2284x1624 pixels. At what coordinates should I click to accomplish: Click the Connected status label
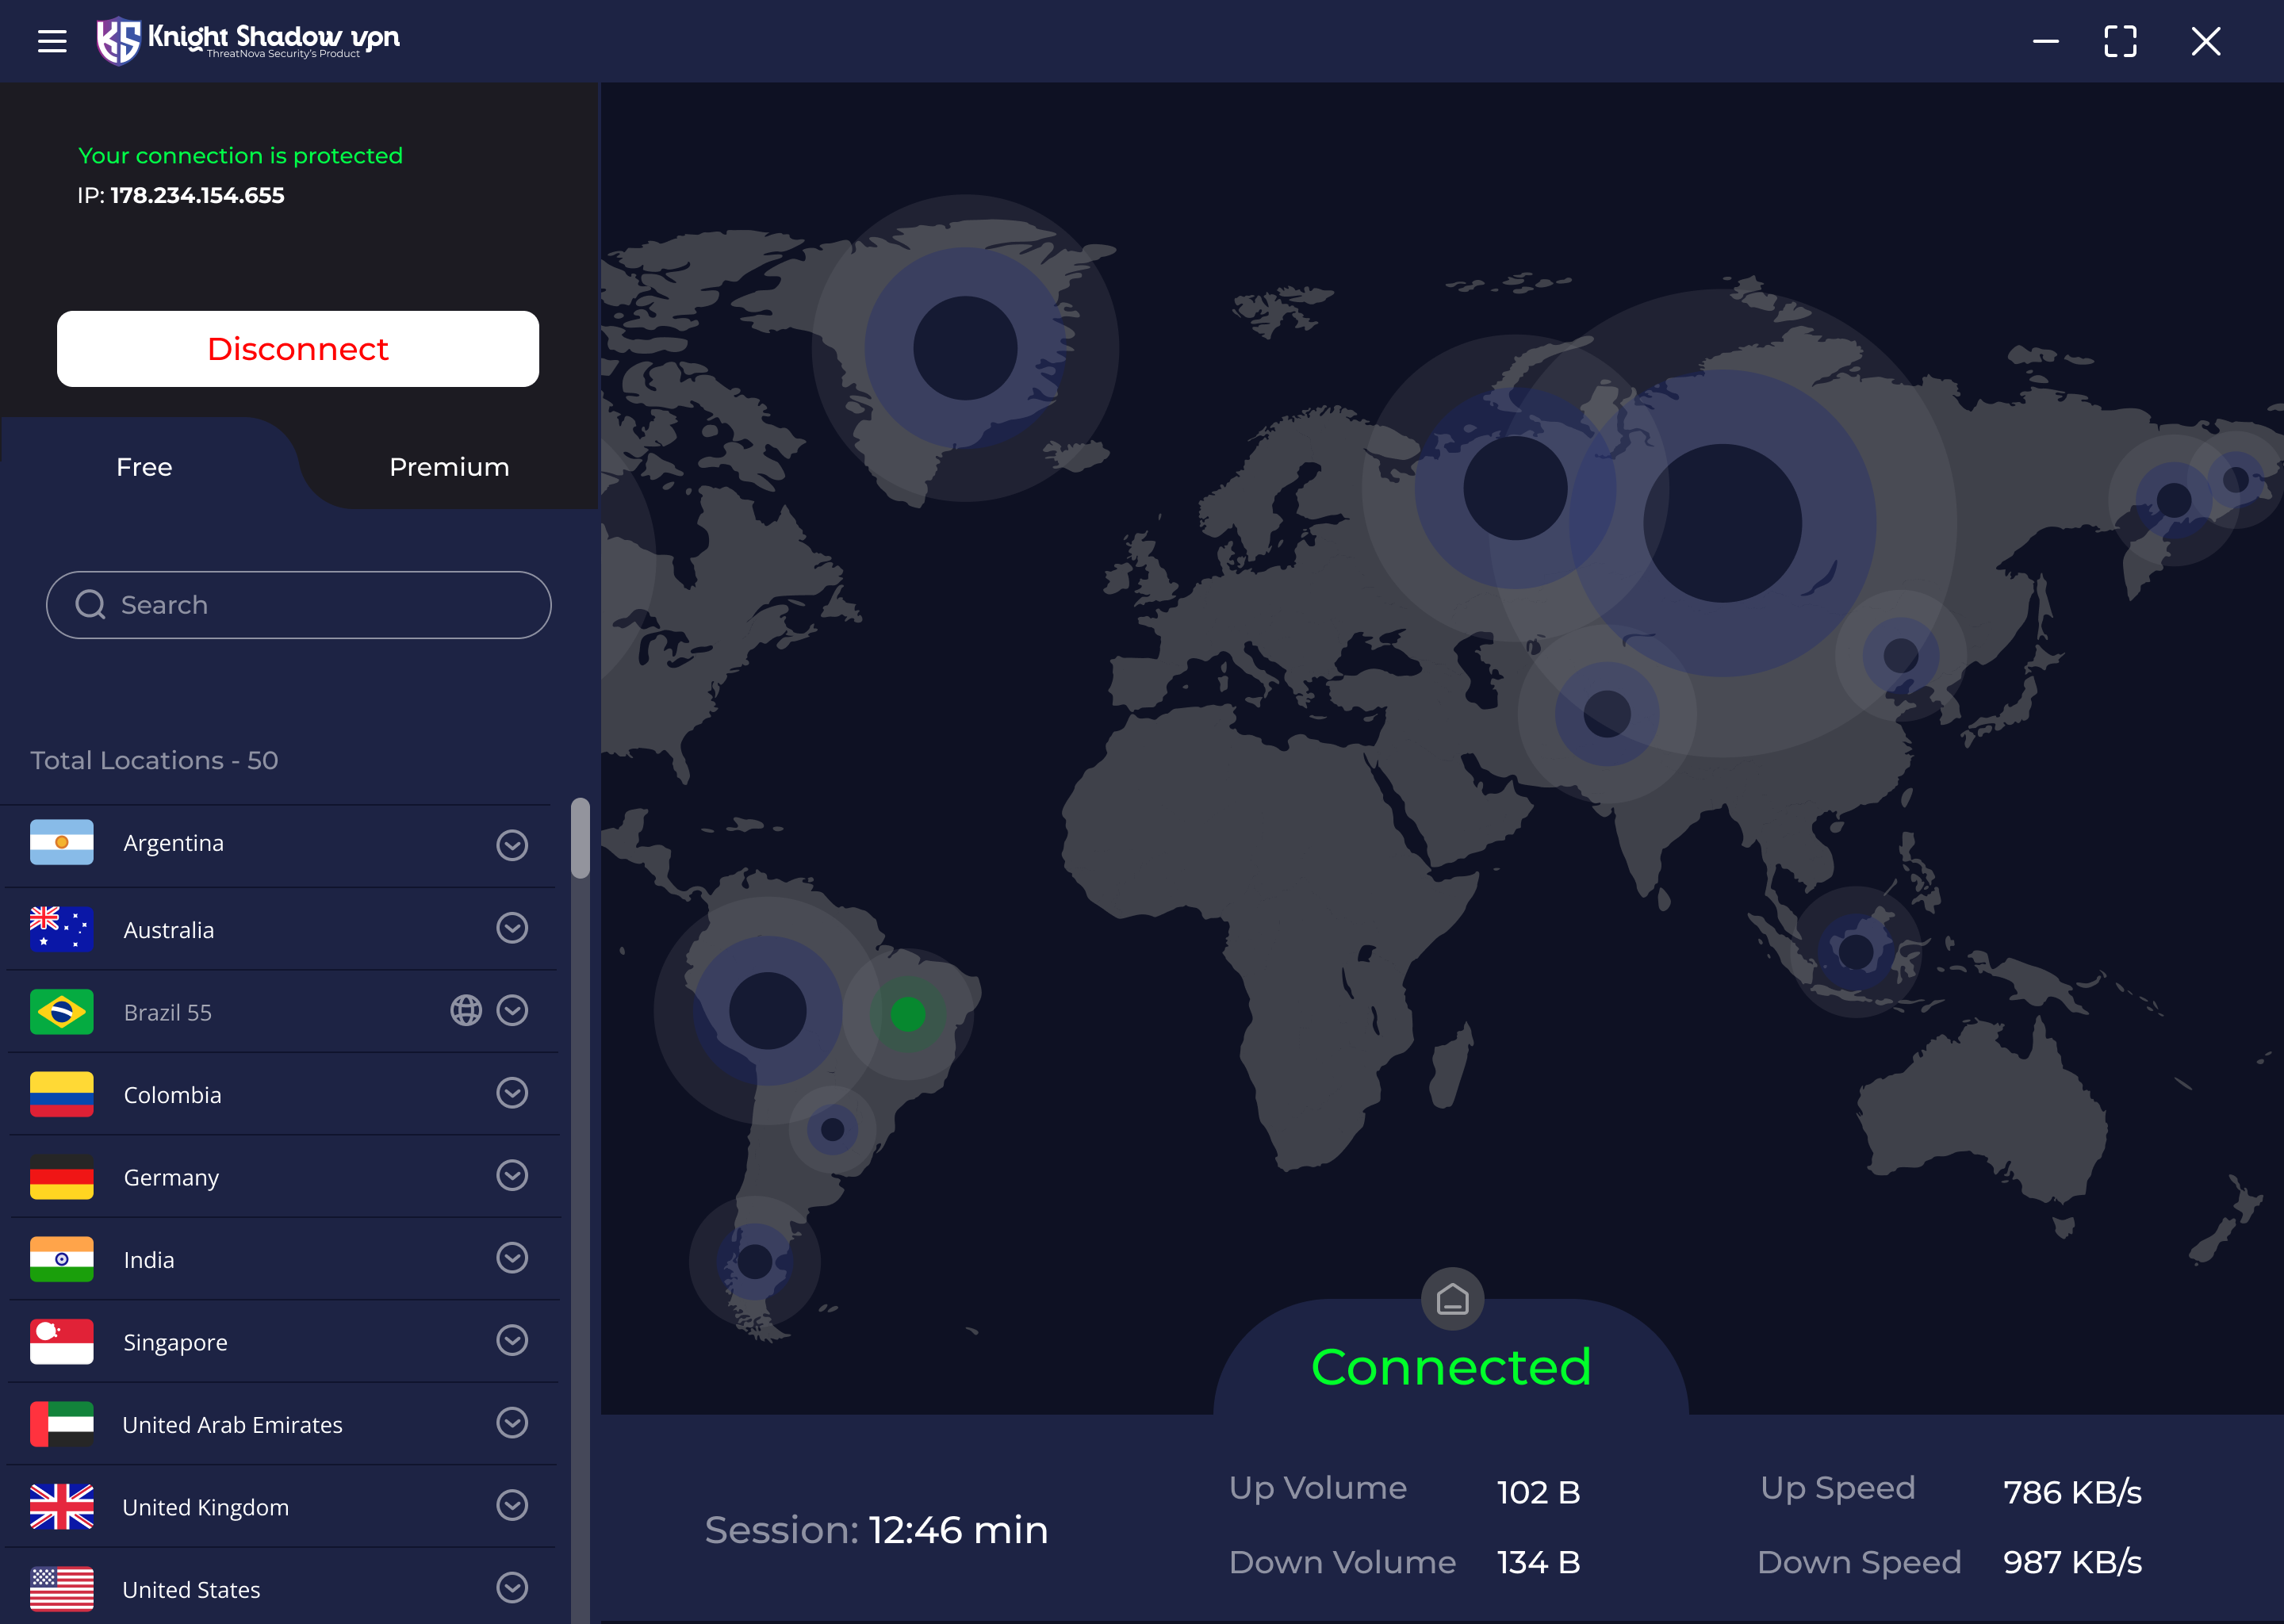click(x=1451, y=1367)
